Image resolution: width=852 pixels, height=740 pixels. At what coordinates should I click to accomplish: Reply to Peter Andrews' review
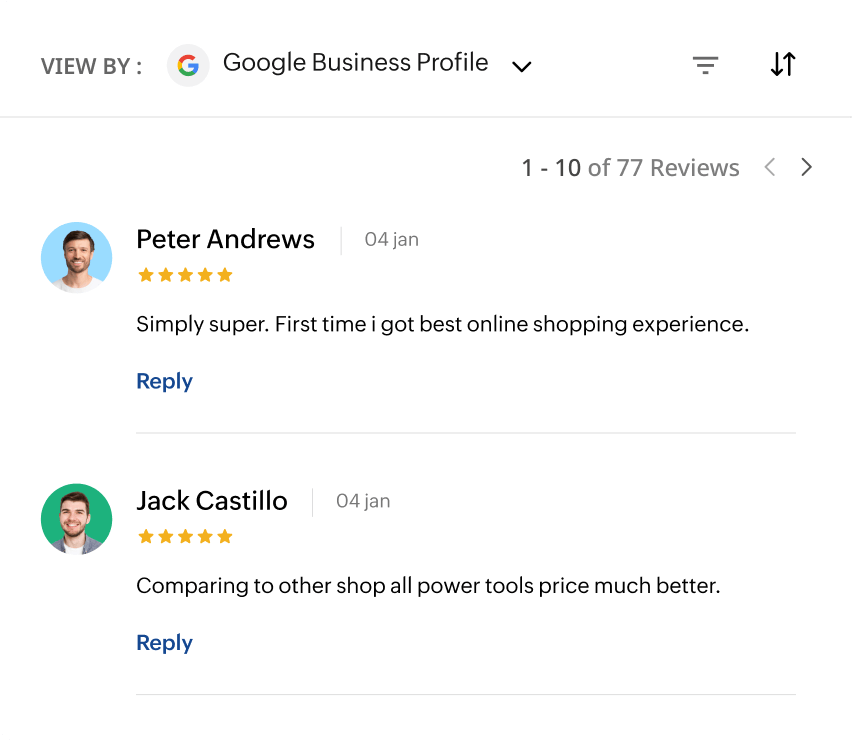click(164, 381)
